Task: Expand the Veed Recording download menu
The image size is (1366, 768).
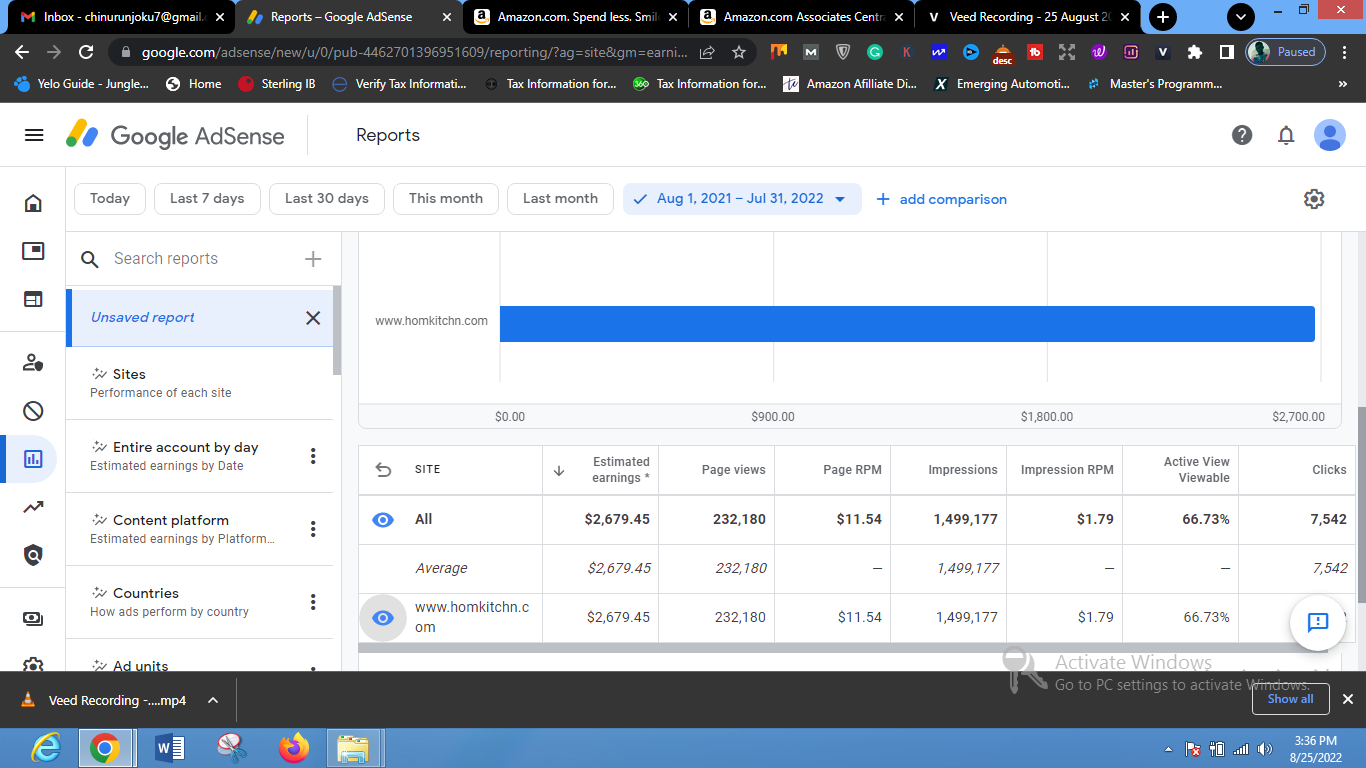Action: 213,700
